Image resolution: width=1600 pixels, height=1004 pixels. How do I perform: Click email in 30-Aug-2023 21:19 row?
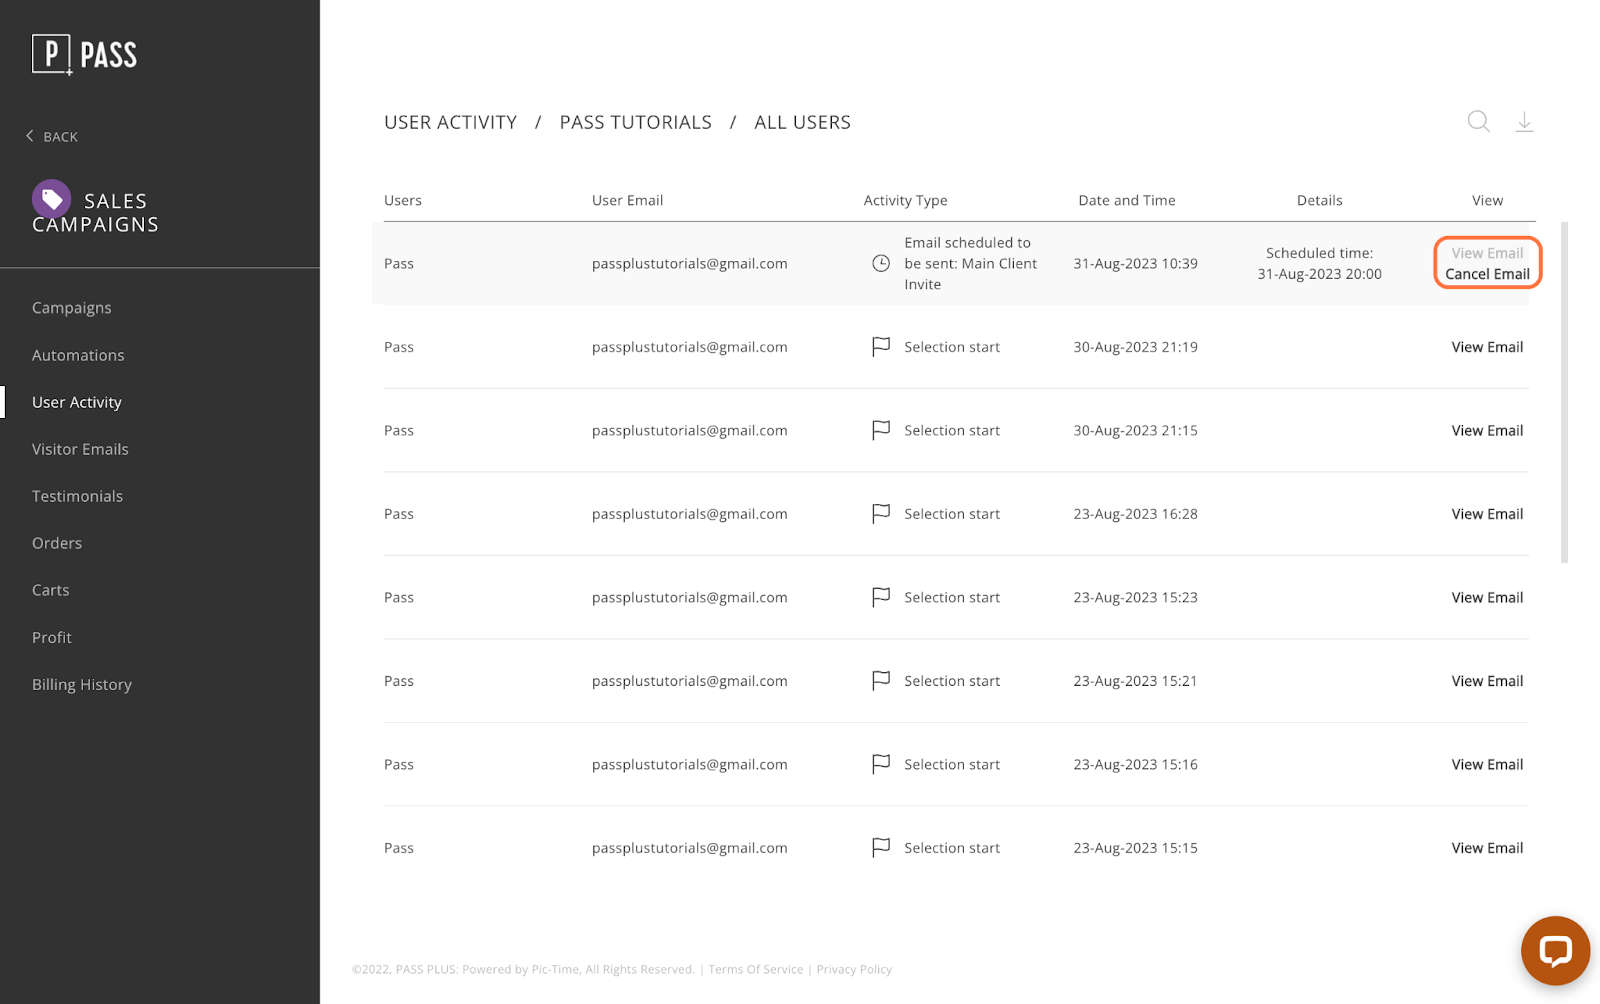coord(689,347)
